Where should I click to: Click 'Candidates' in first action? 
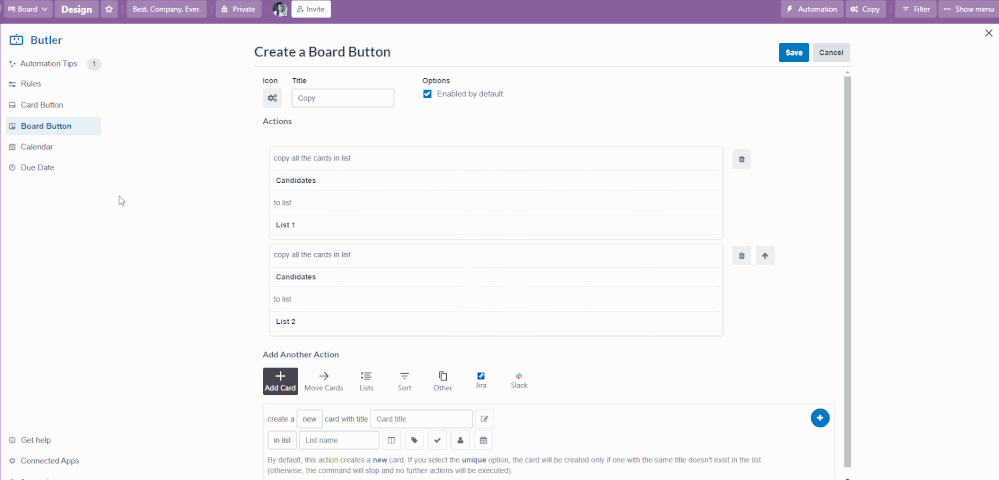pyautogui.click(x=296, y=180)
